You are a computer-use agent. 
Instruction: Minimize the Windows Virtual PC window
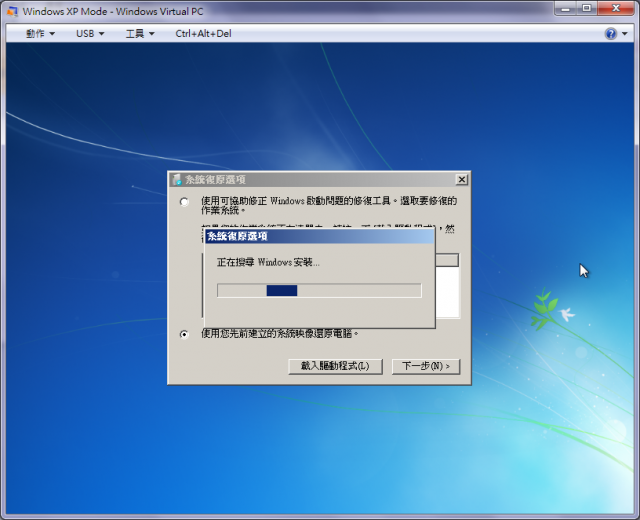(565, 9)
